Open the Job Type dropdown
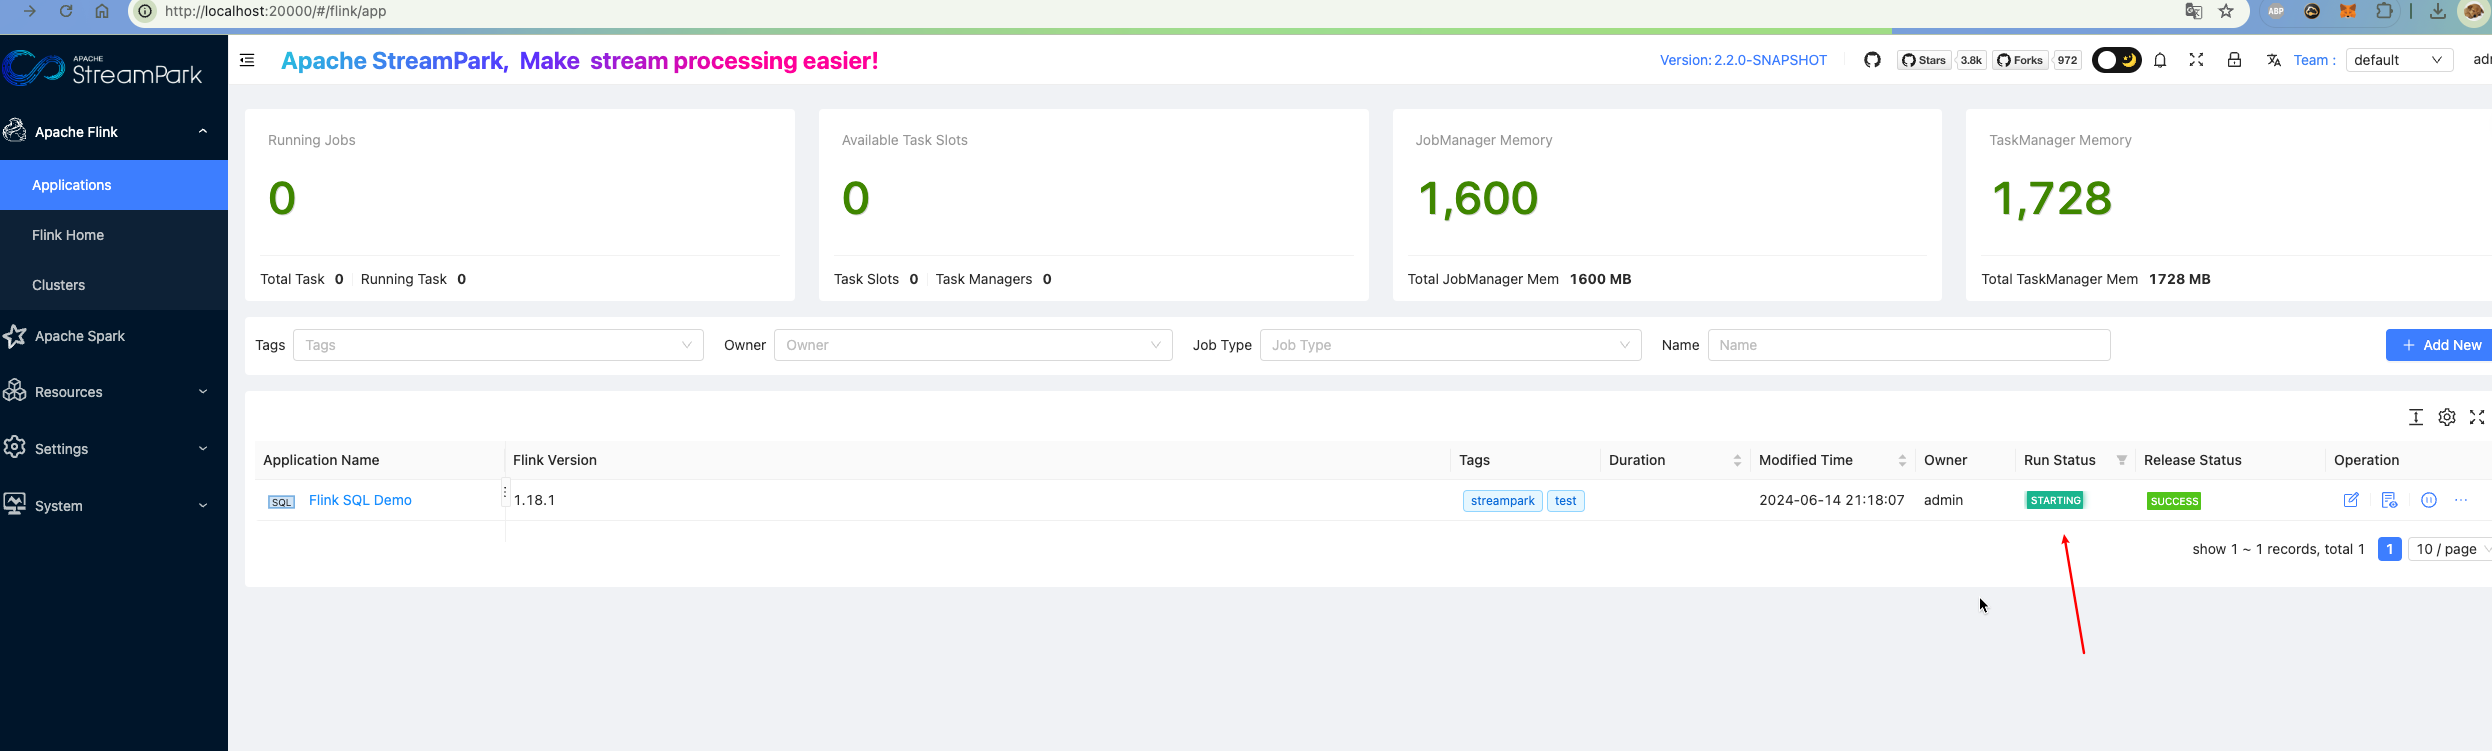The image size is (2492, 751). [x=1450, y=345]
